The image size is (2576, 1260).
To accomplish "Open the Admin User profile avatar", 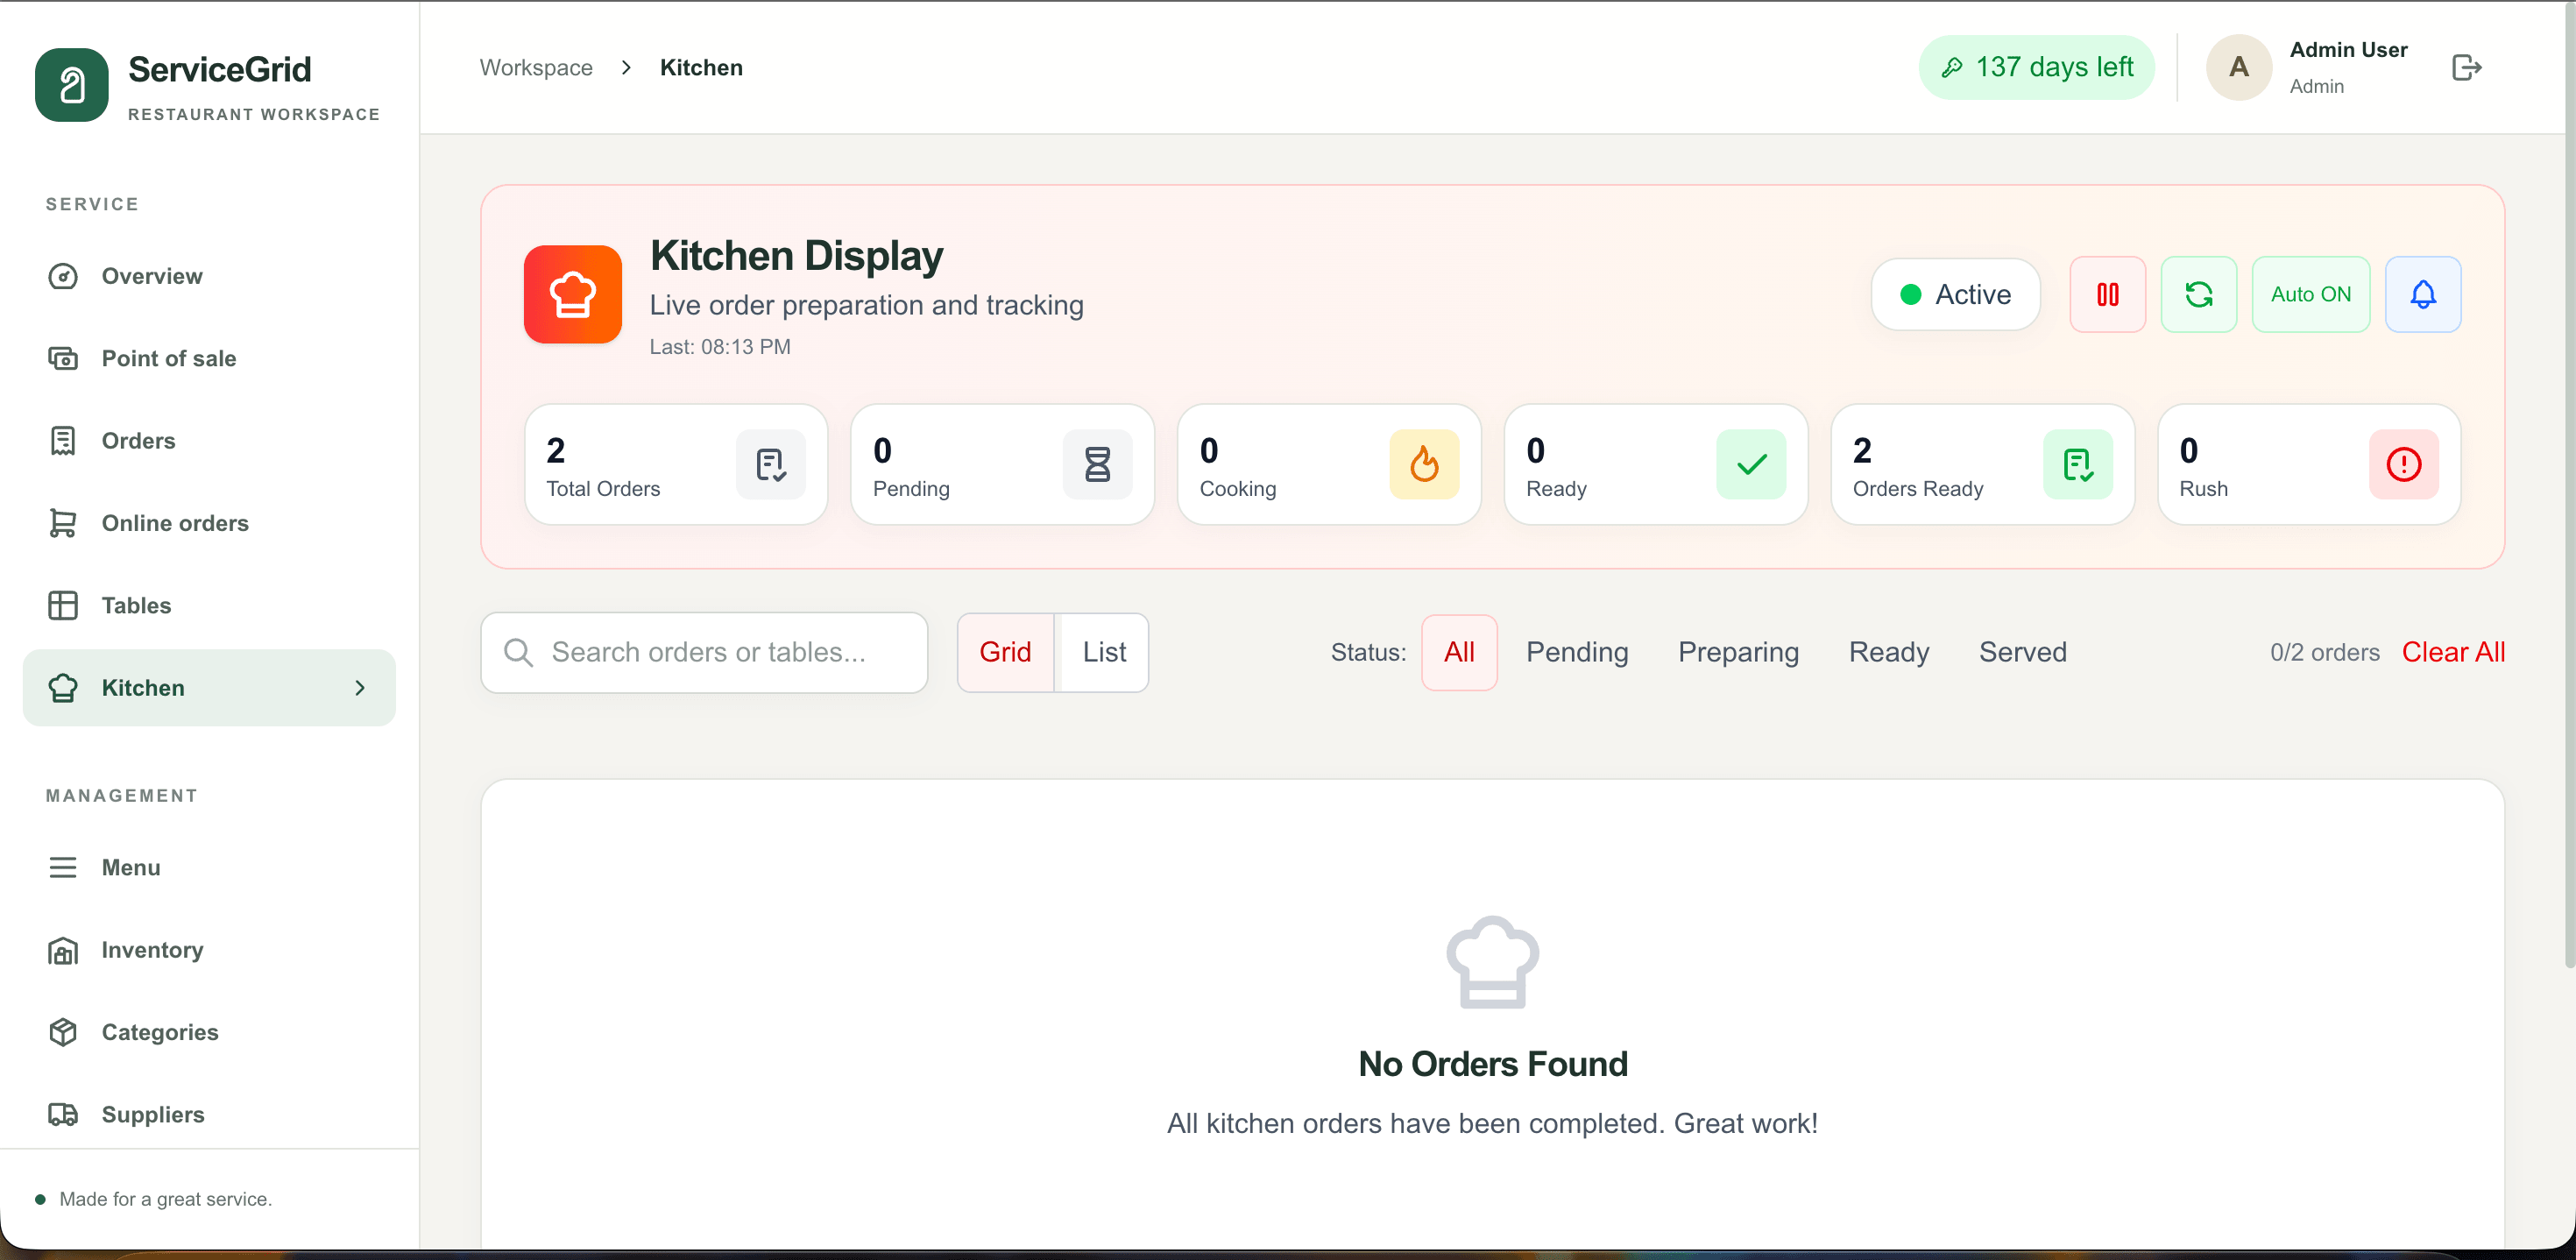I will 2239,67.
